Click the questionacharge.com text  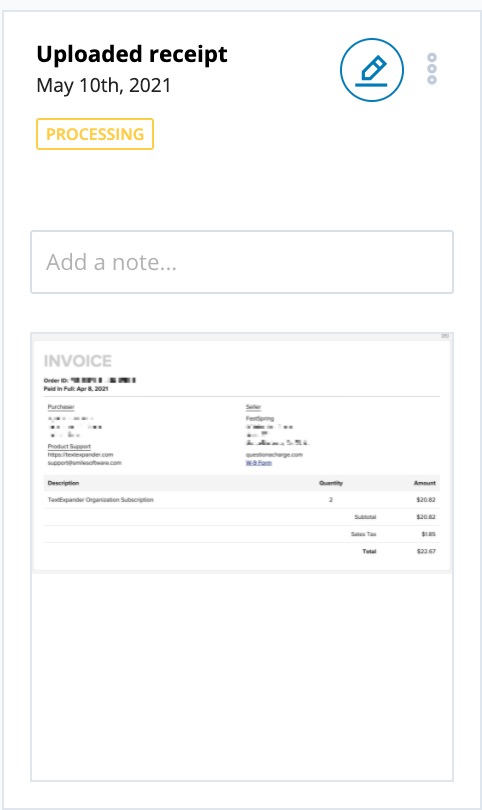(x=274, y=455)
